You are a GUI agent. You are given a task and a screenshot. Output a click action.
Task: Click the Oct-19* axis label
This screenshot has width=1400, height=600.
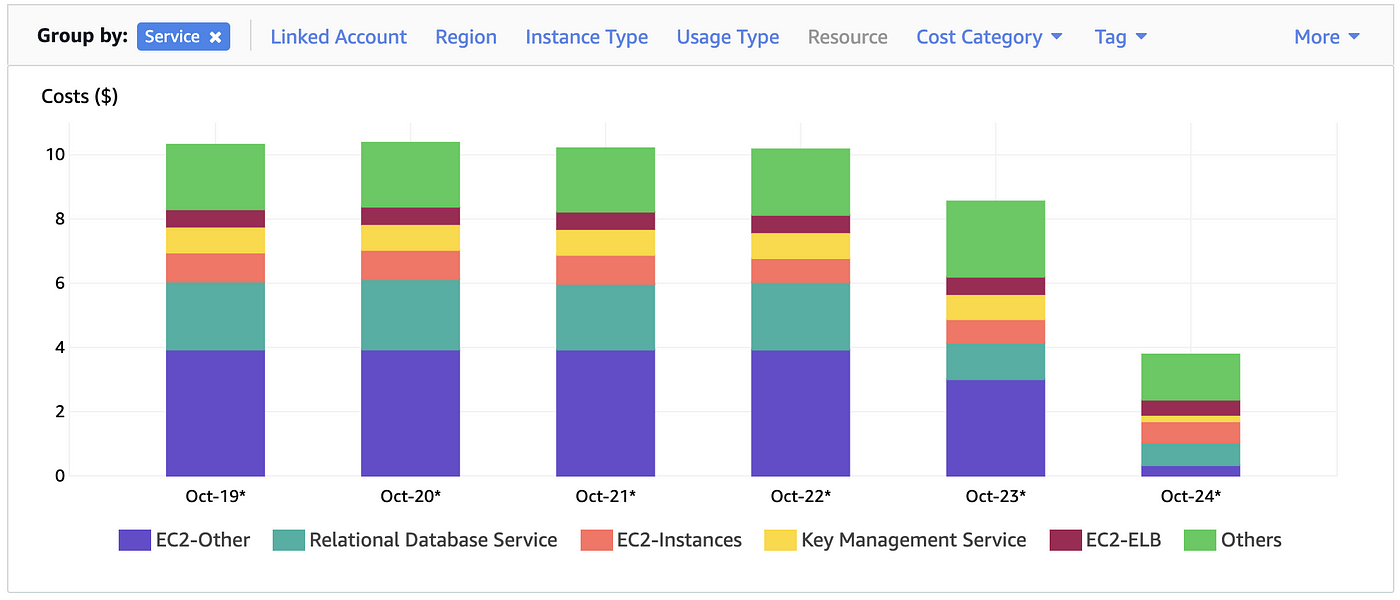click(x=215, y=496)
